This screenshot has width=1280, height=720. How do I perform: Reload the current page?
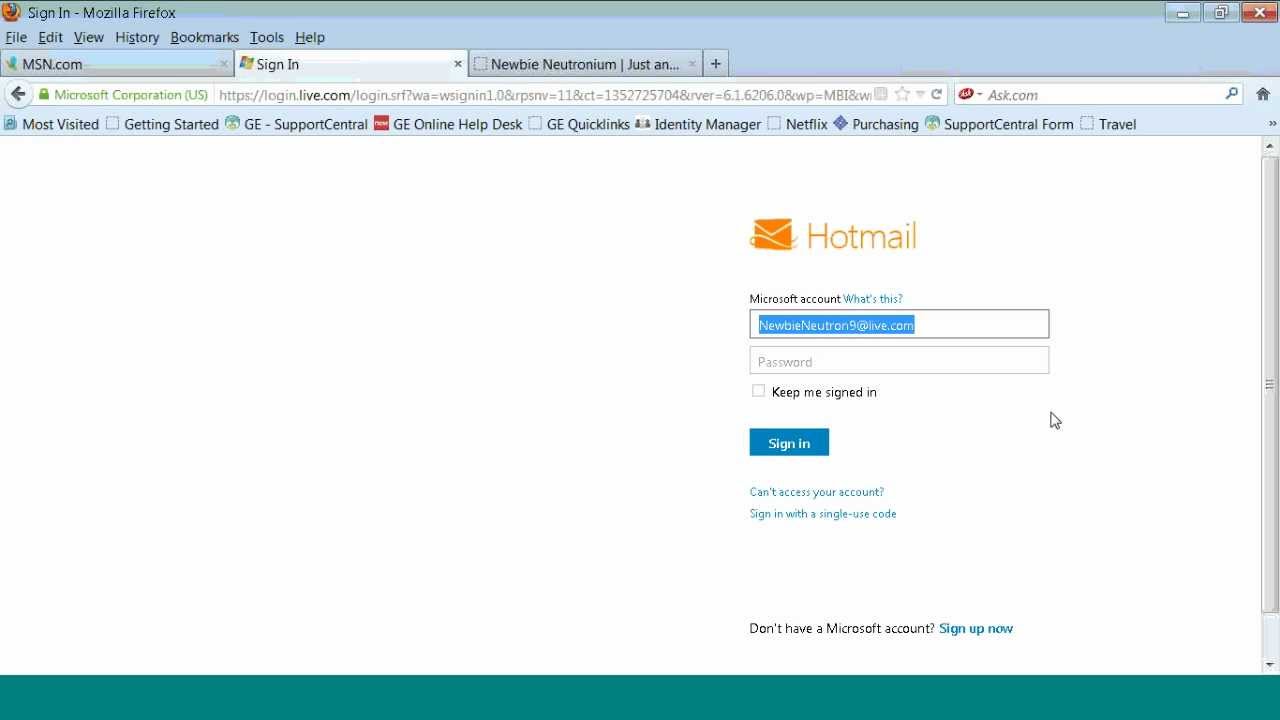click(x=936, y=94)
